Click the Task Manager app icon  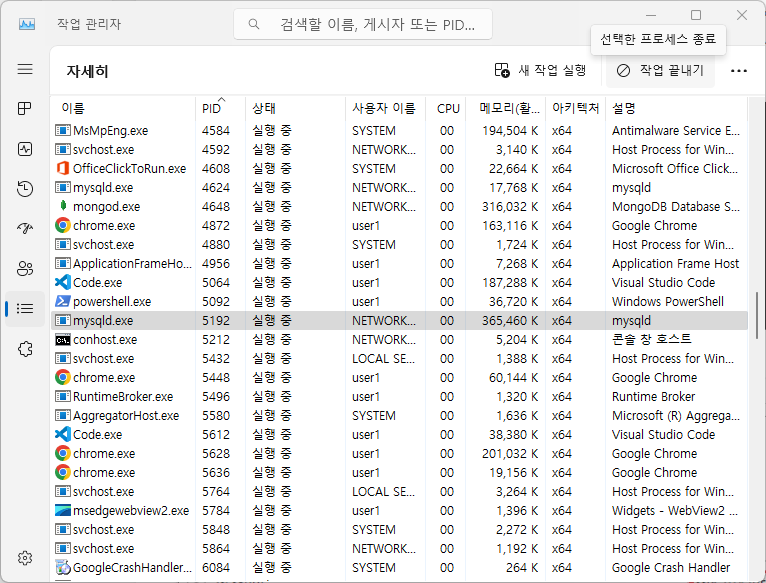[27, 23]
